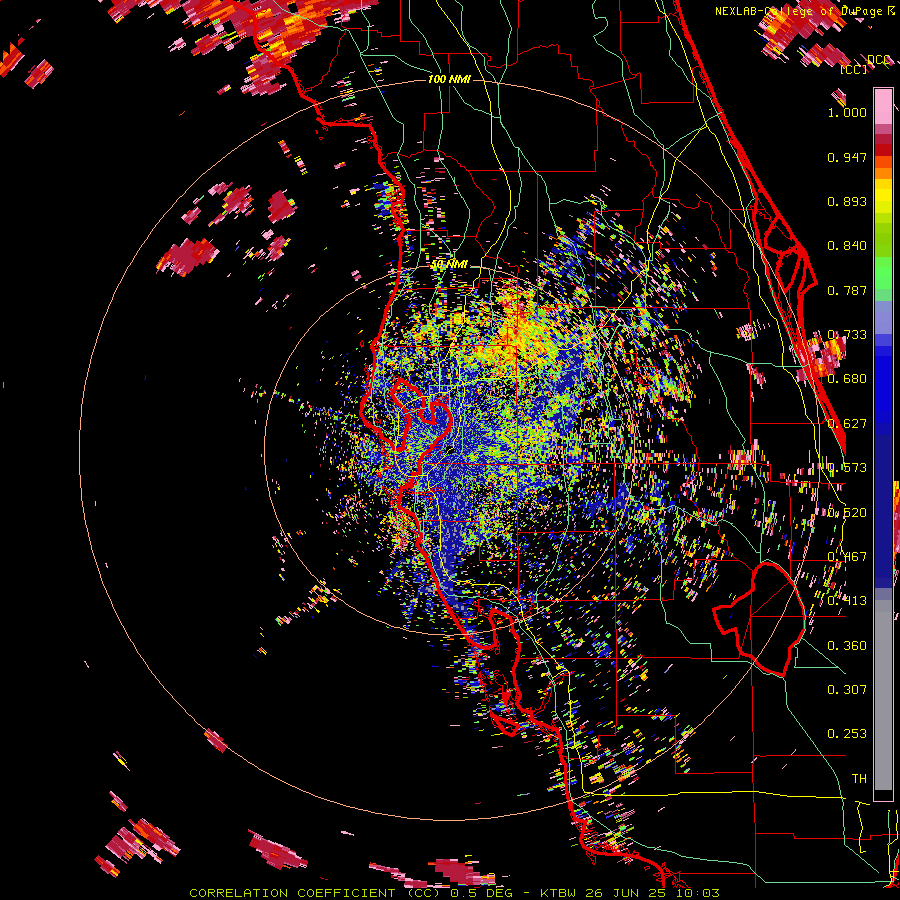Select the 0.253 legend value
The image size is (900, 900).
coord(847,734)
